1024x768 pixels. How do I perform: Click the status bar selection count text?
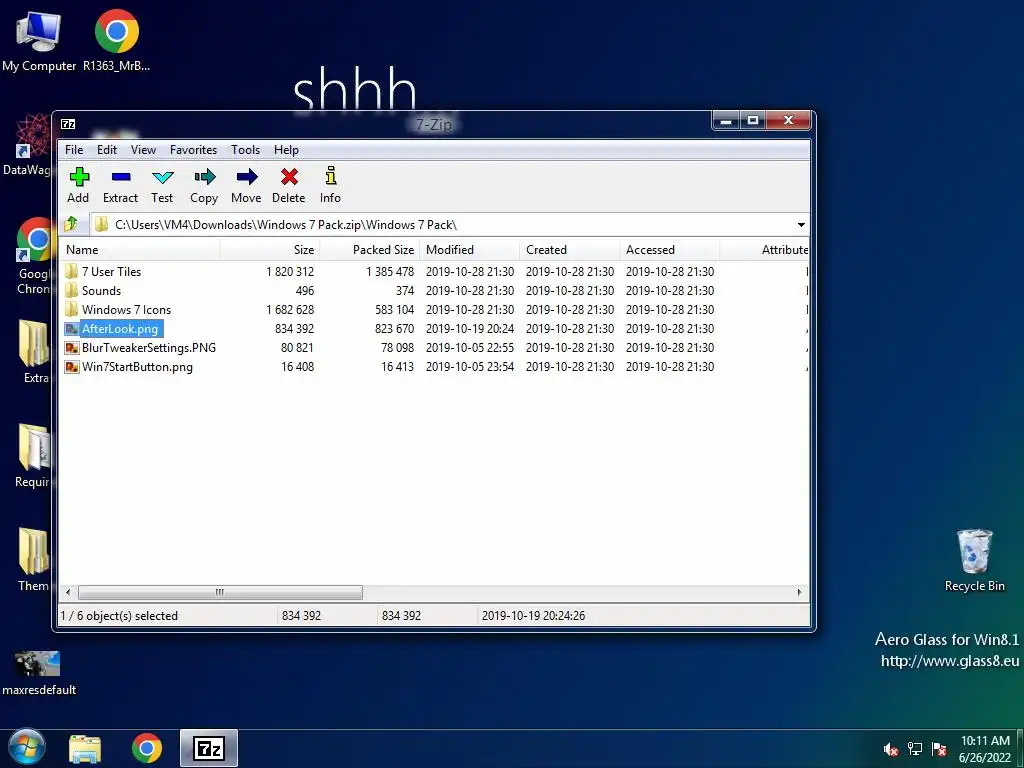click(x=119, y=615)
